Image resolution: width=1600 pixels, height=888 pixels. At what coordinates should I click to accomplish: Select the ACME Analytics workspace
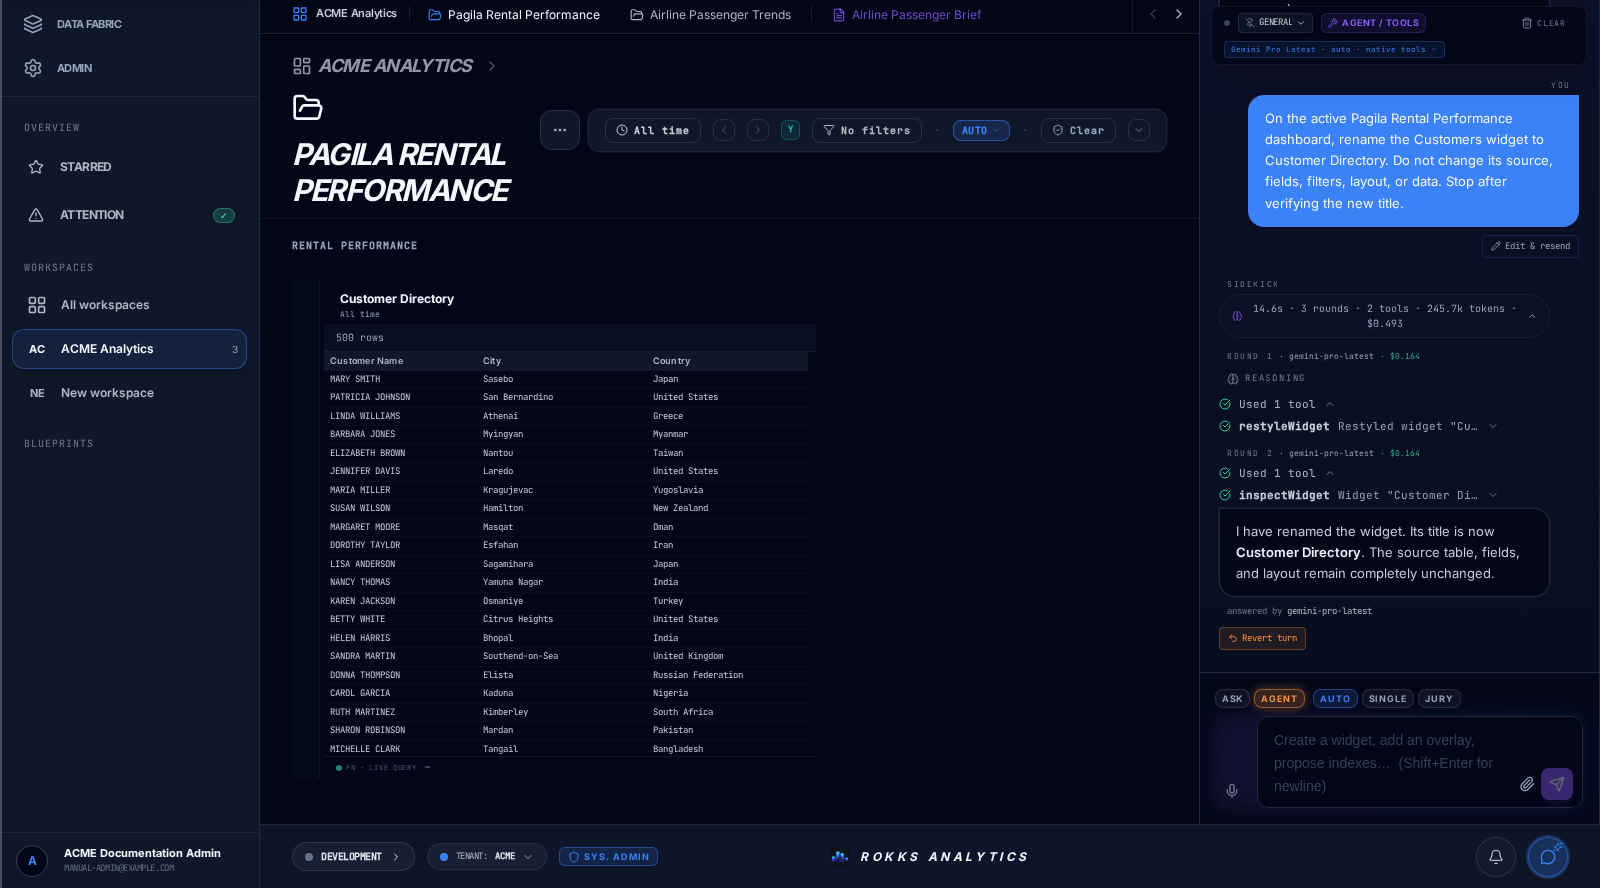pos(130,349)
